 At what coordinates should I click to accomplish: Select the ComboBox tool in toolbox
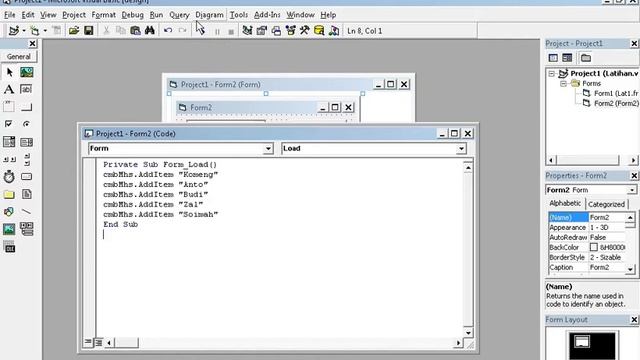[x=9, y=142]
